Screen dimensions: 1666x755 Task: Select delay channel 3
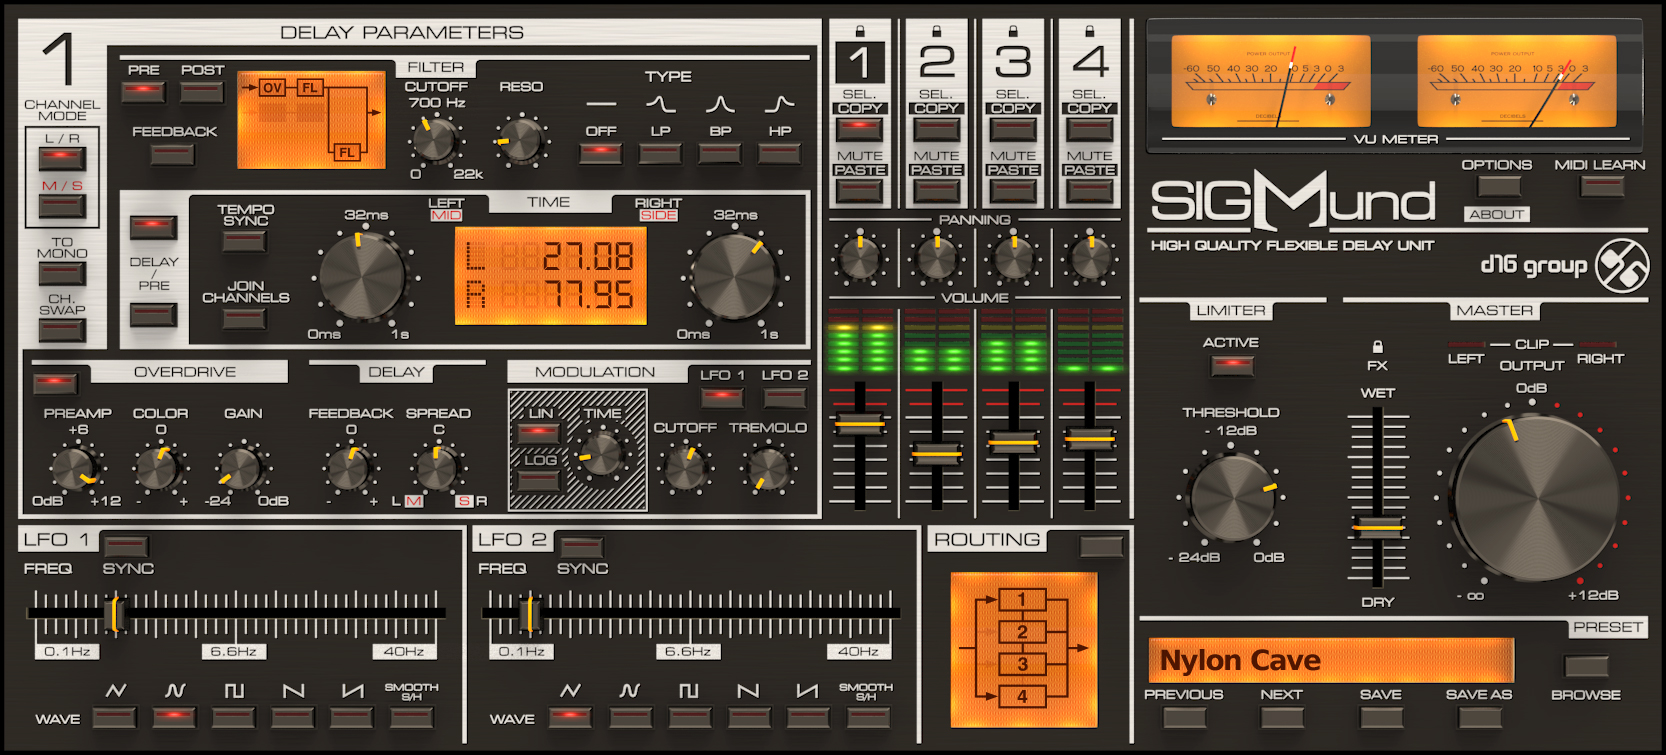1012,62
